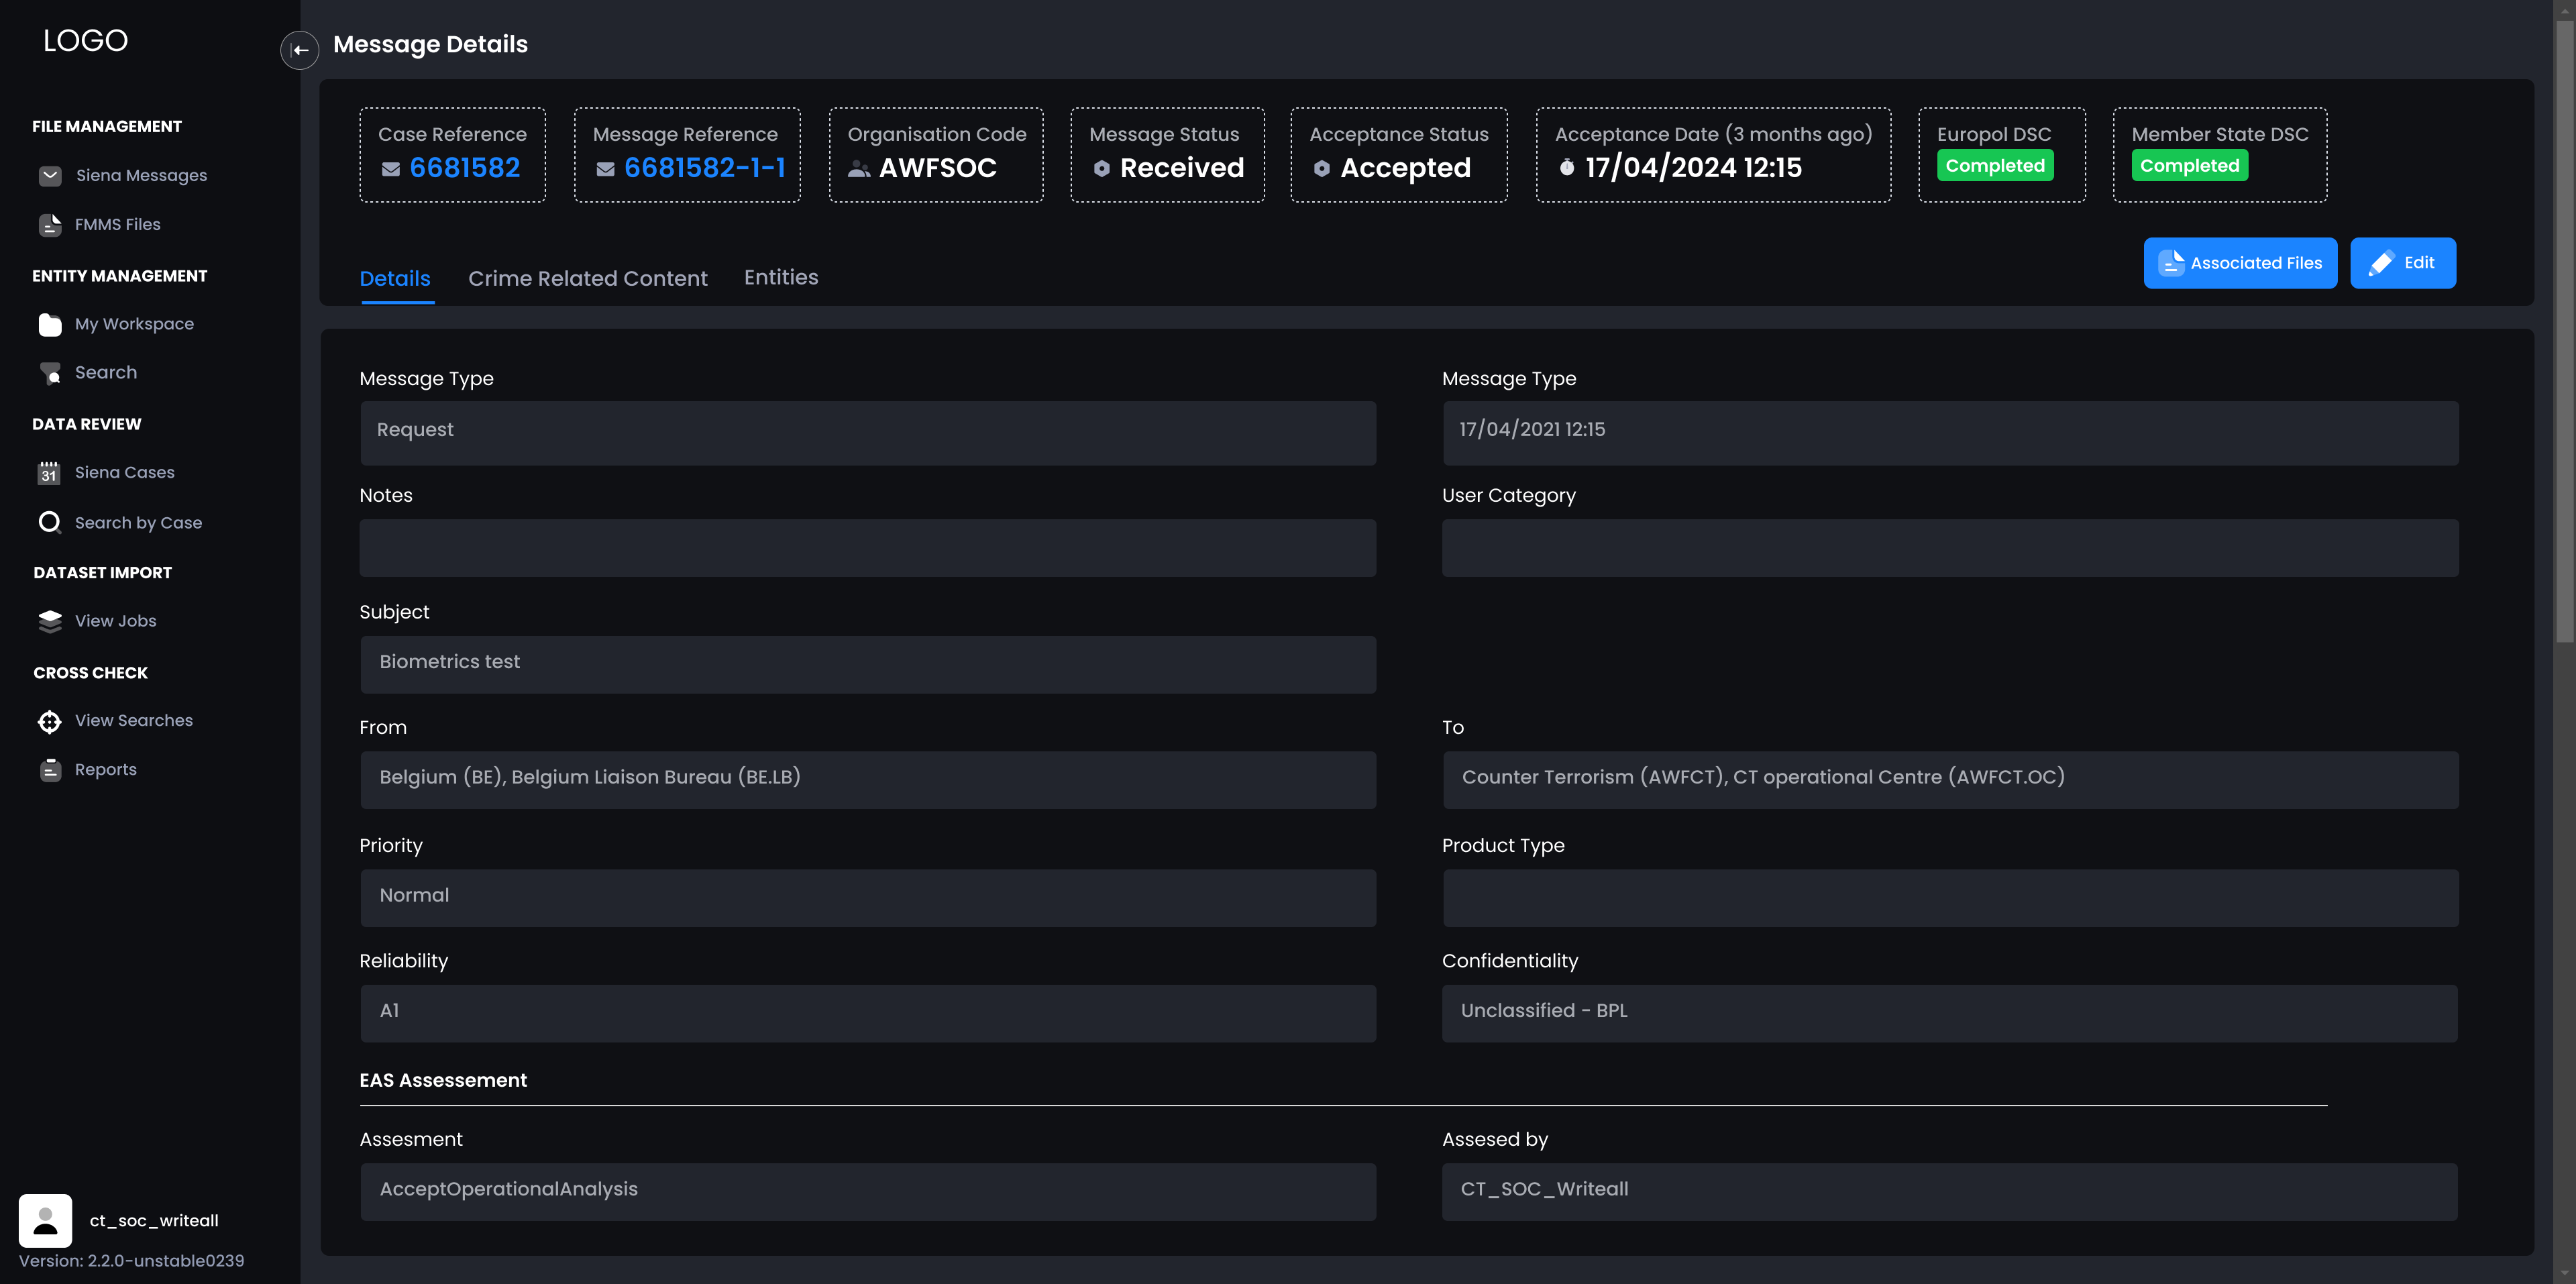Viewport: 2576px width, 1284px height.
Task: Open the Reports icon in sidebar
Action: 50,769
